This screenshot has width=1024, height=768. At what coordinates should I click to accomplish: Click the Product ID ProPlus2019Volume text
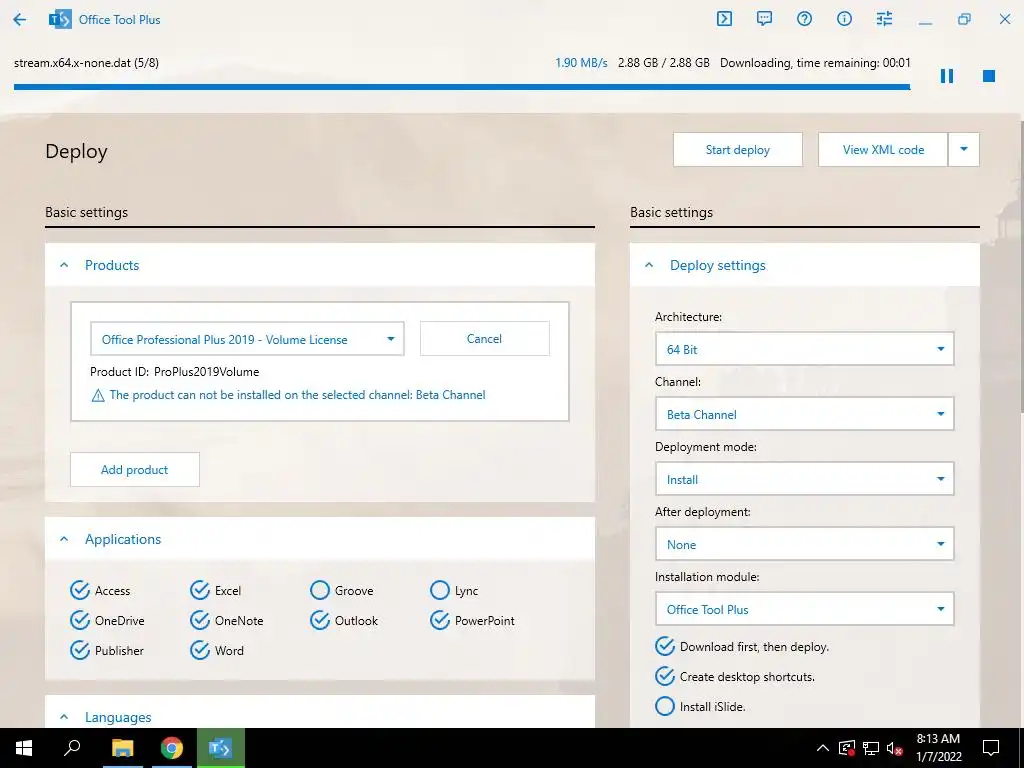[x=174, y=372]
